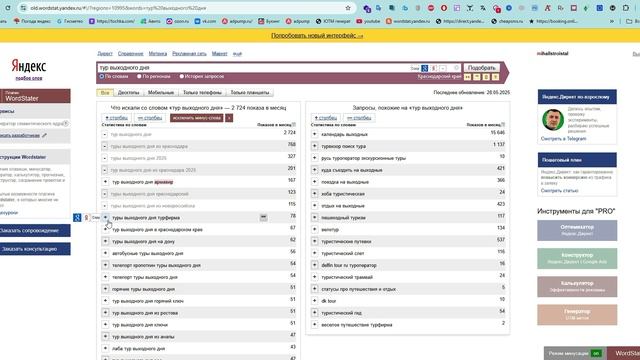Open the browser extensions puzzle-piece icon

626,8
